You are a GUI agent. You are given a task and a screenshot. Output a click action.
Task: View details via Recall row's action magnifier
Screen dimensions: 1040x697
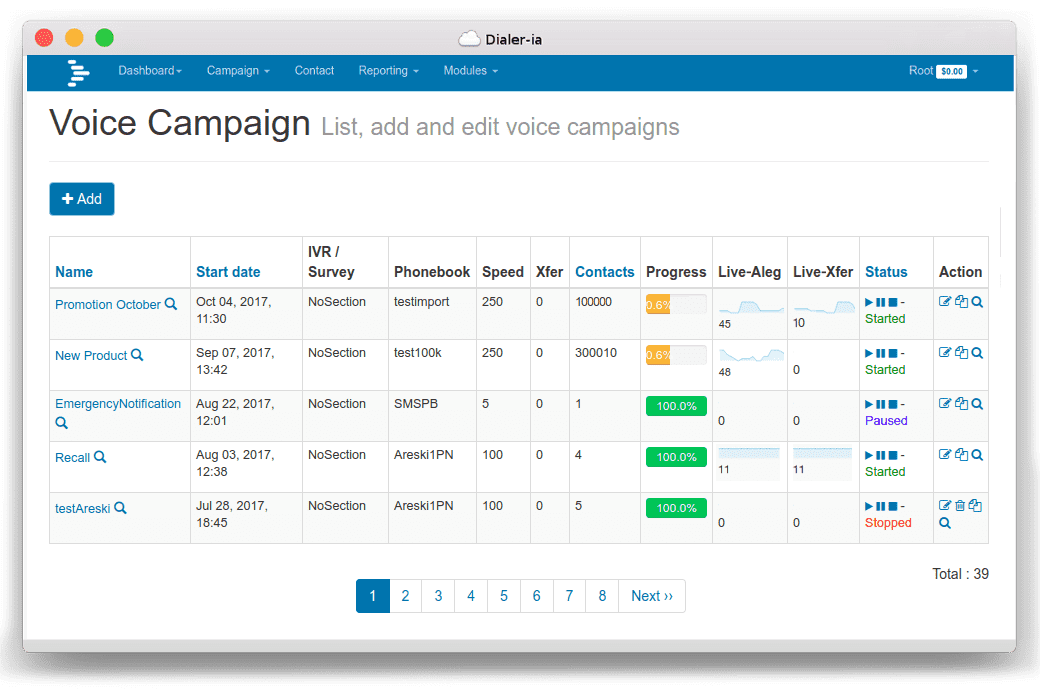coord(977,455)
